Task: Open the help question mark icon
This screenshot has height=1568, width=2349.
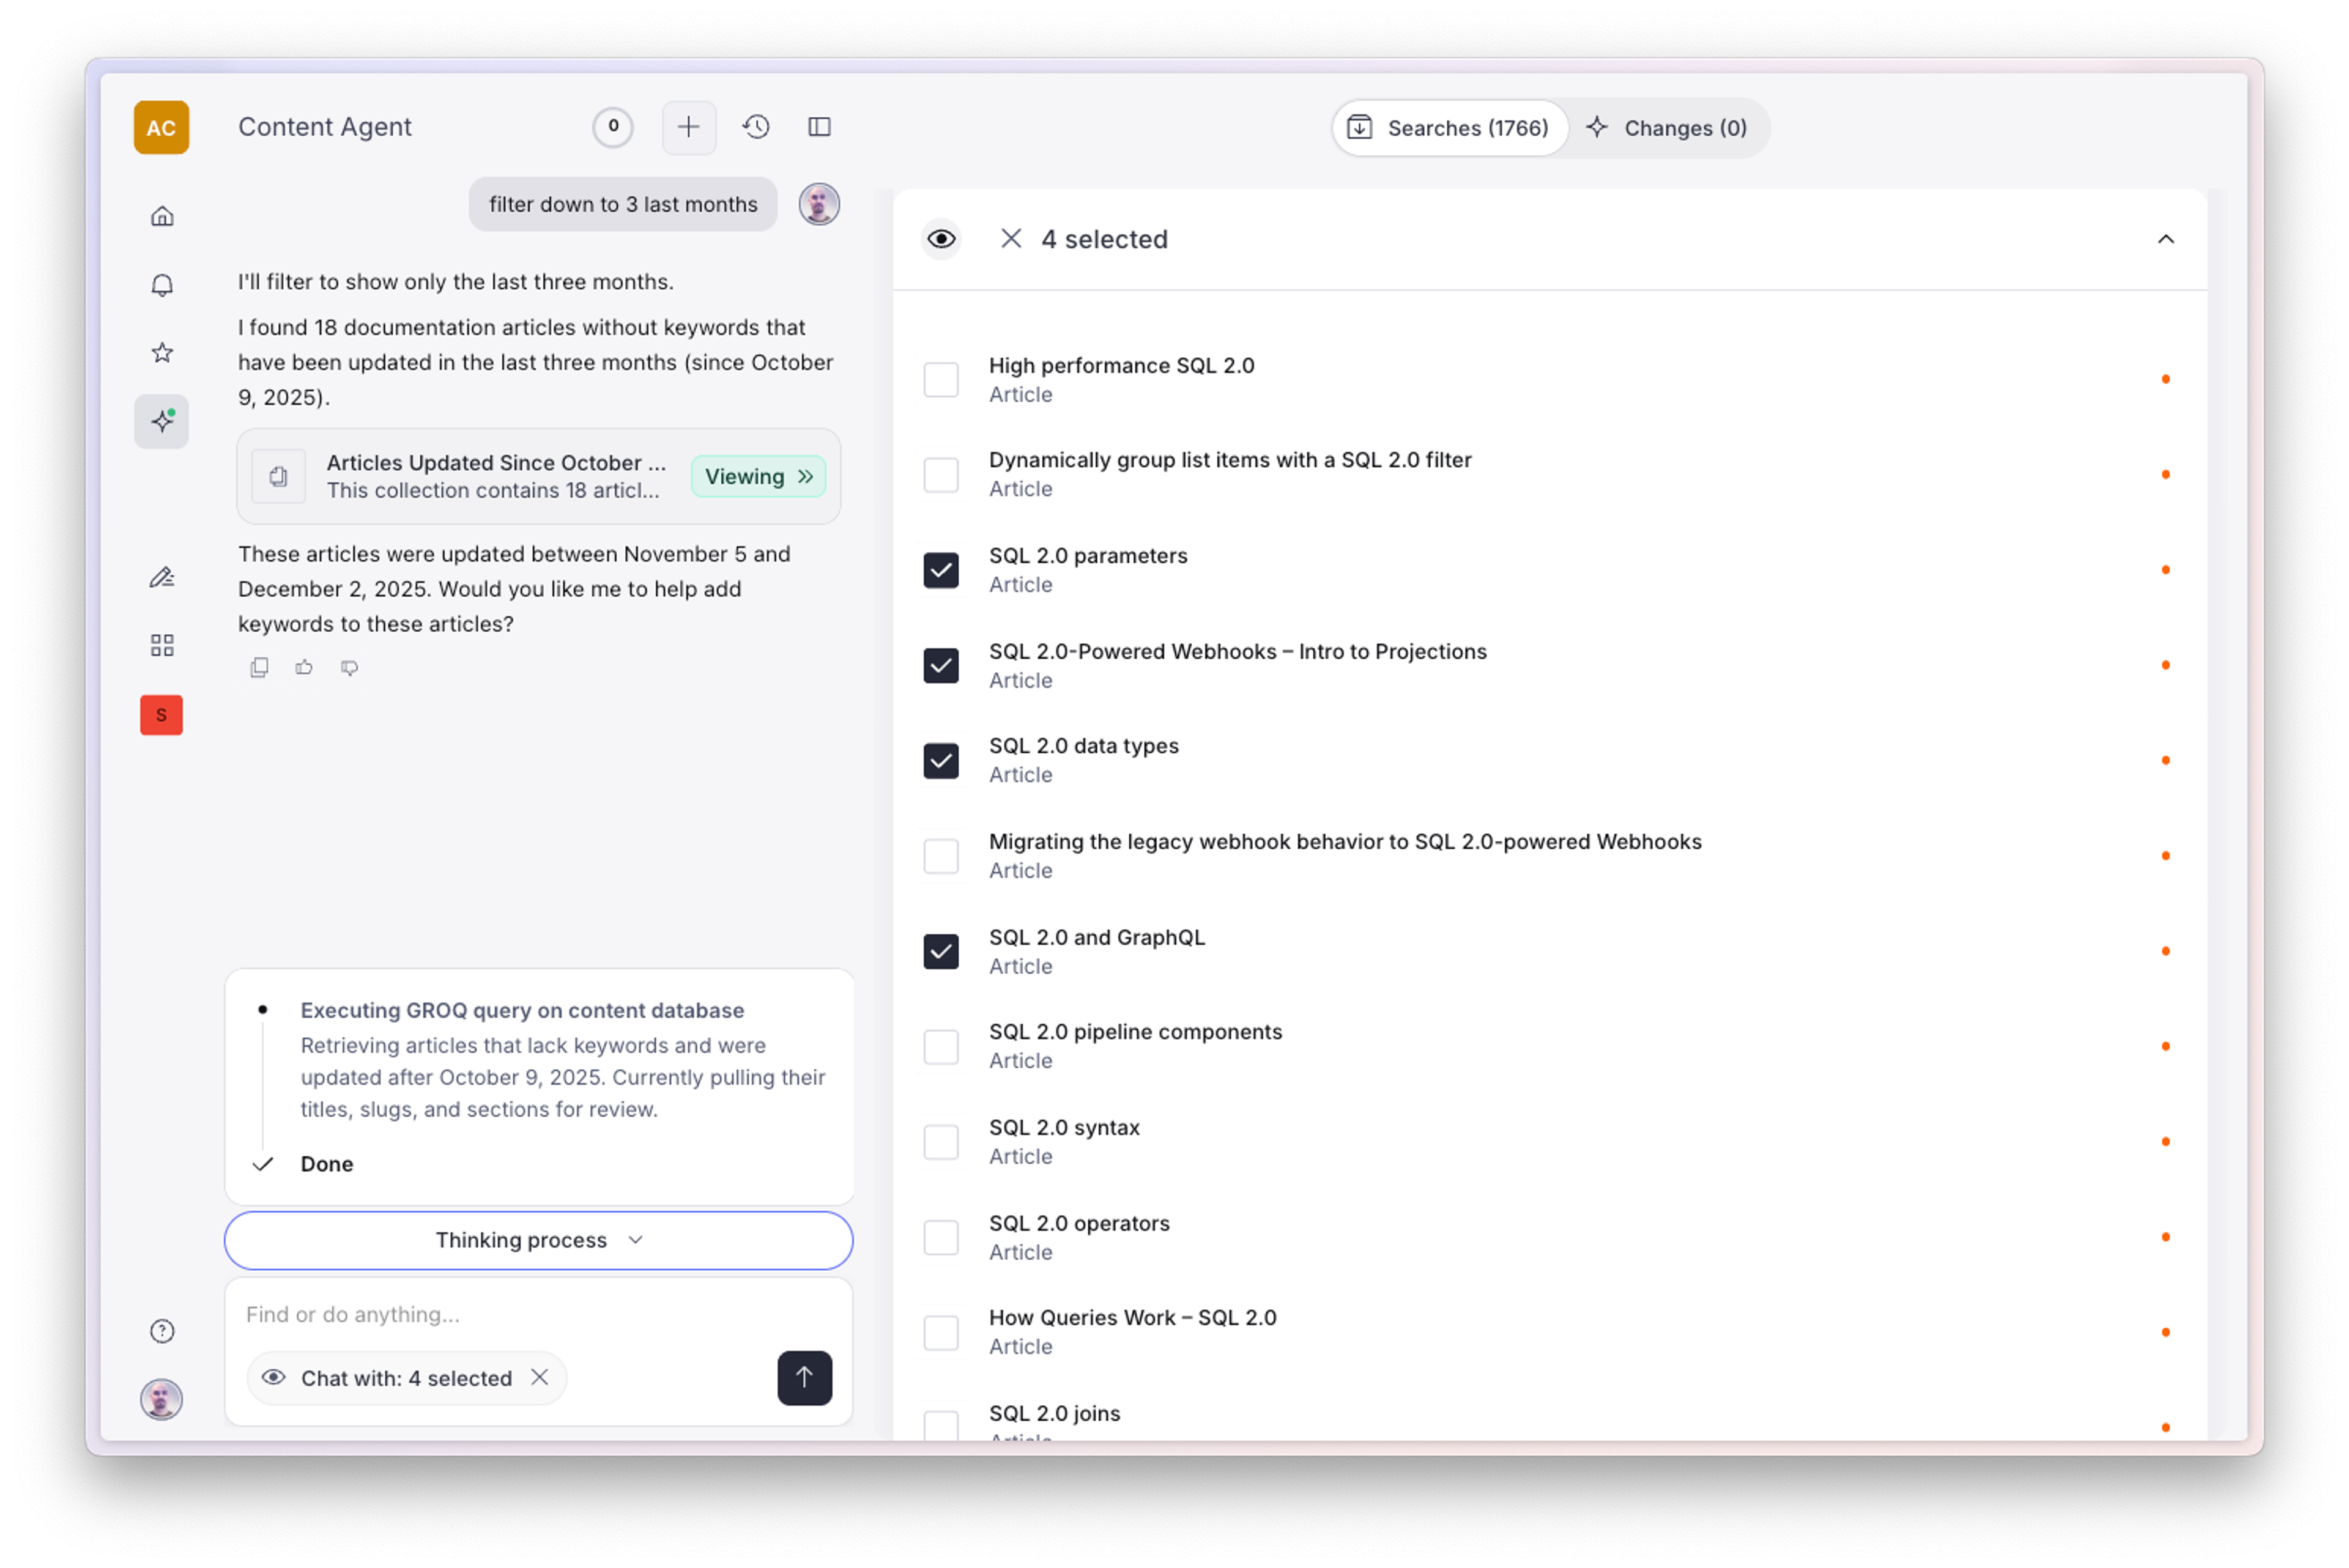Action: [162, 1331]
